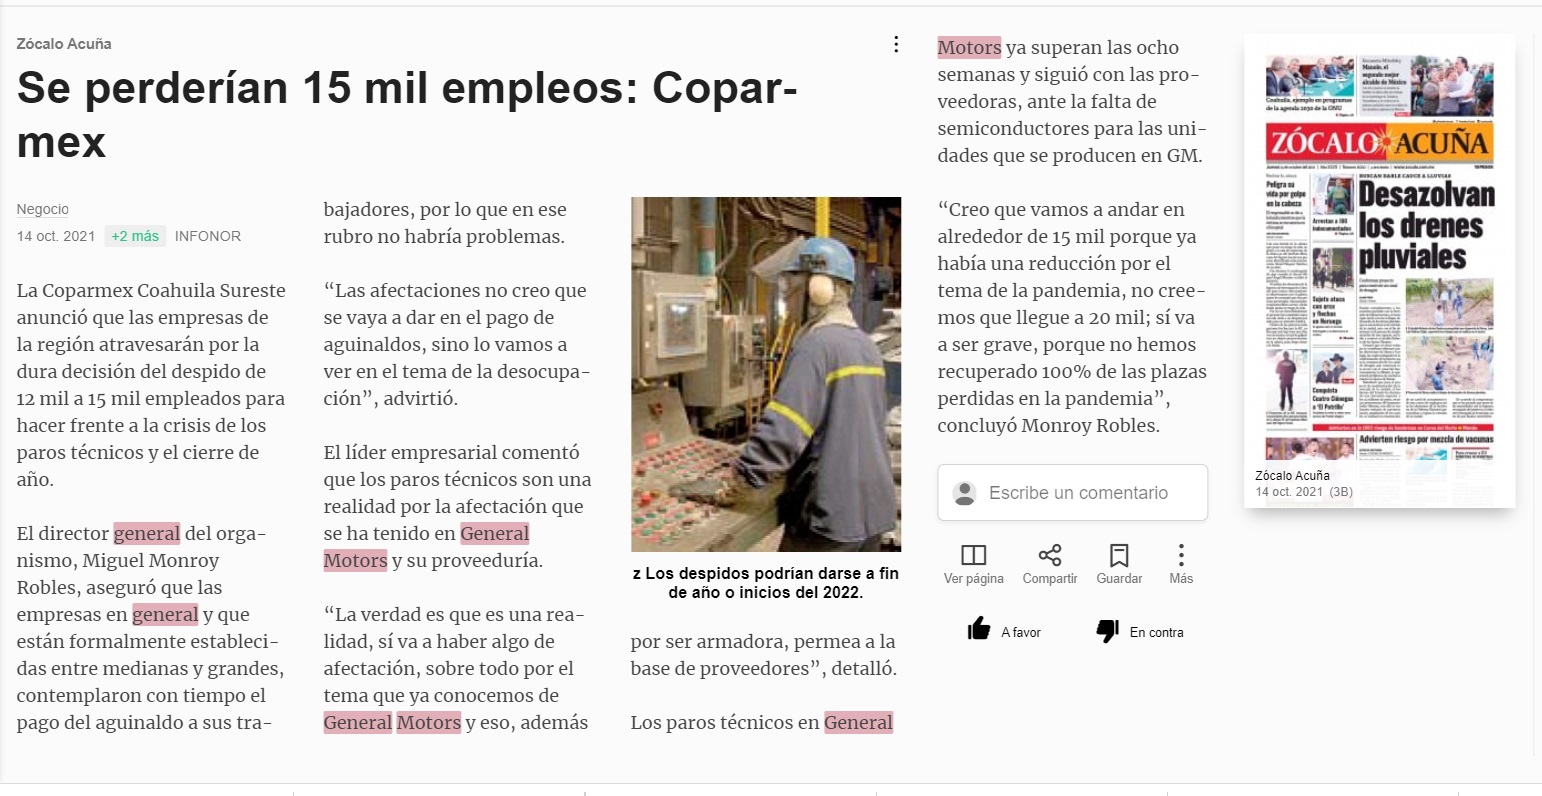Screen dimensions: 1542x796
Task: Click the Negocio section link
Action: tap(43, 209)
